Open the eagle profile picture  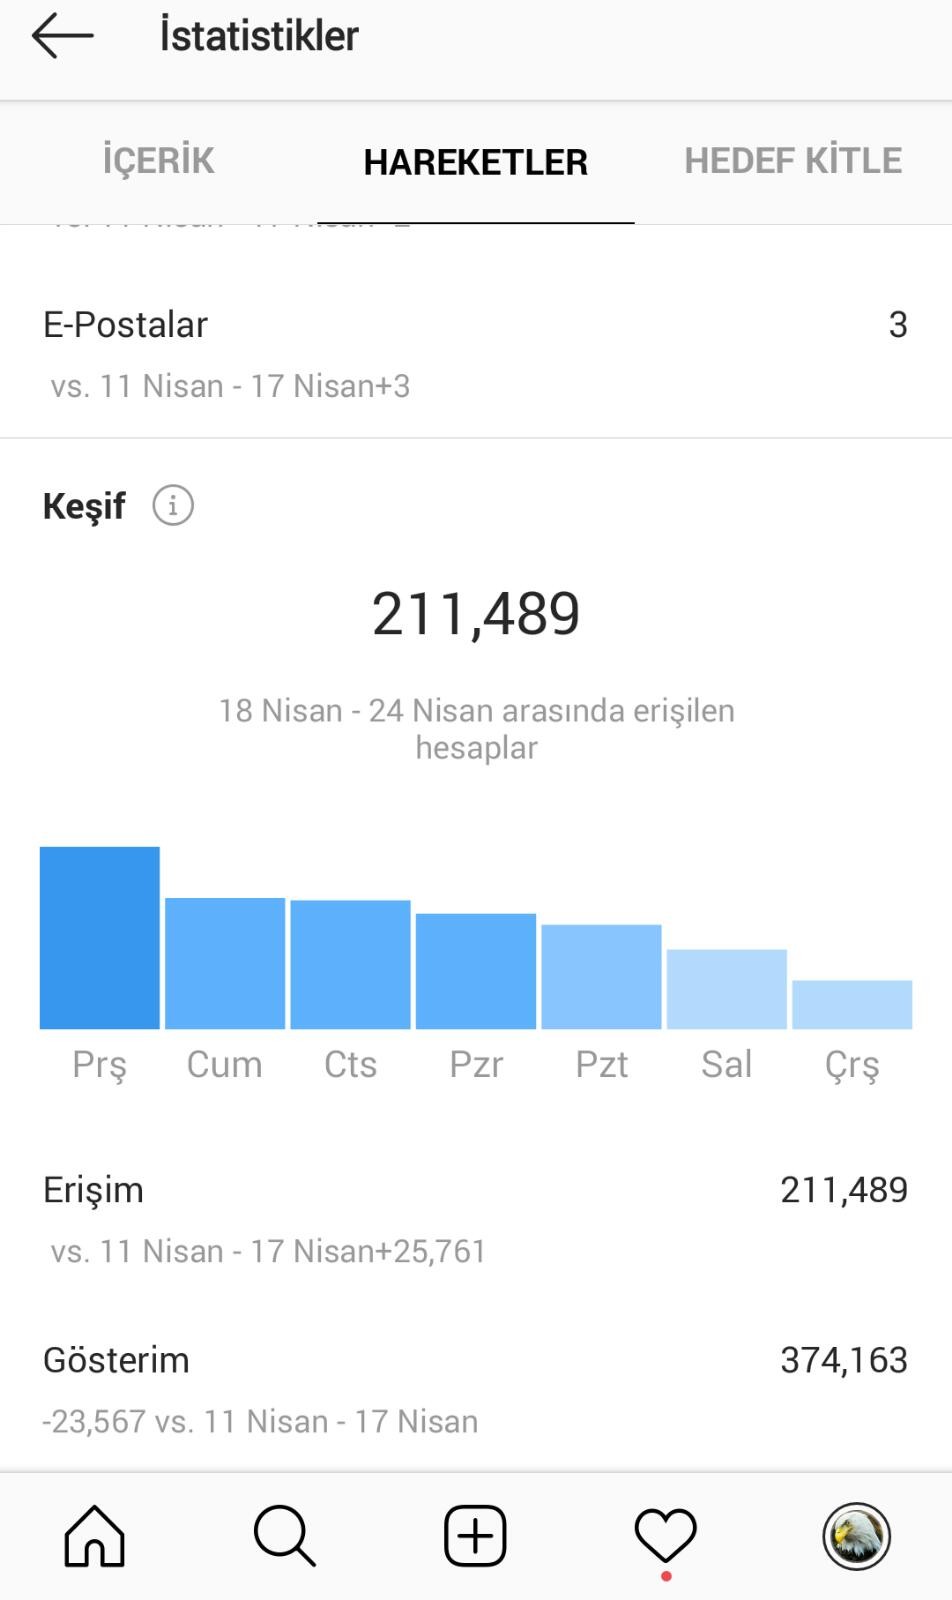click(x=856, y=1536)
